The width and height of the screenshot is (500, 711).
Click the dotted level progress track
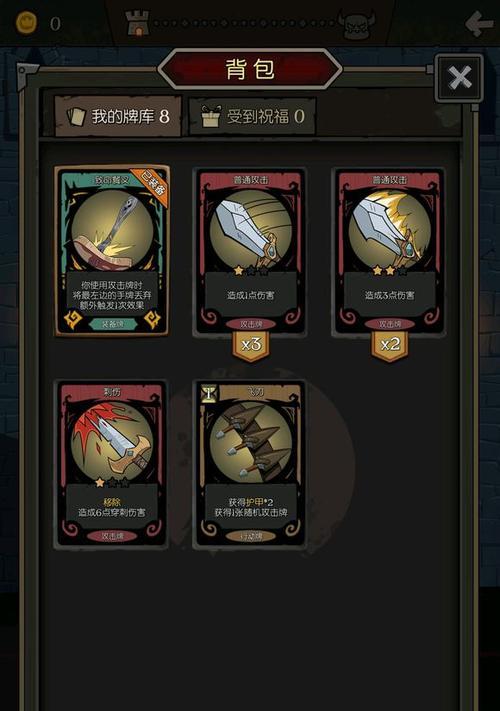click(245, 23)
